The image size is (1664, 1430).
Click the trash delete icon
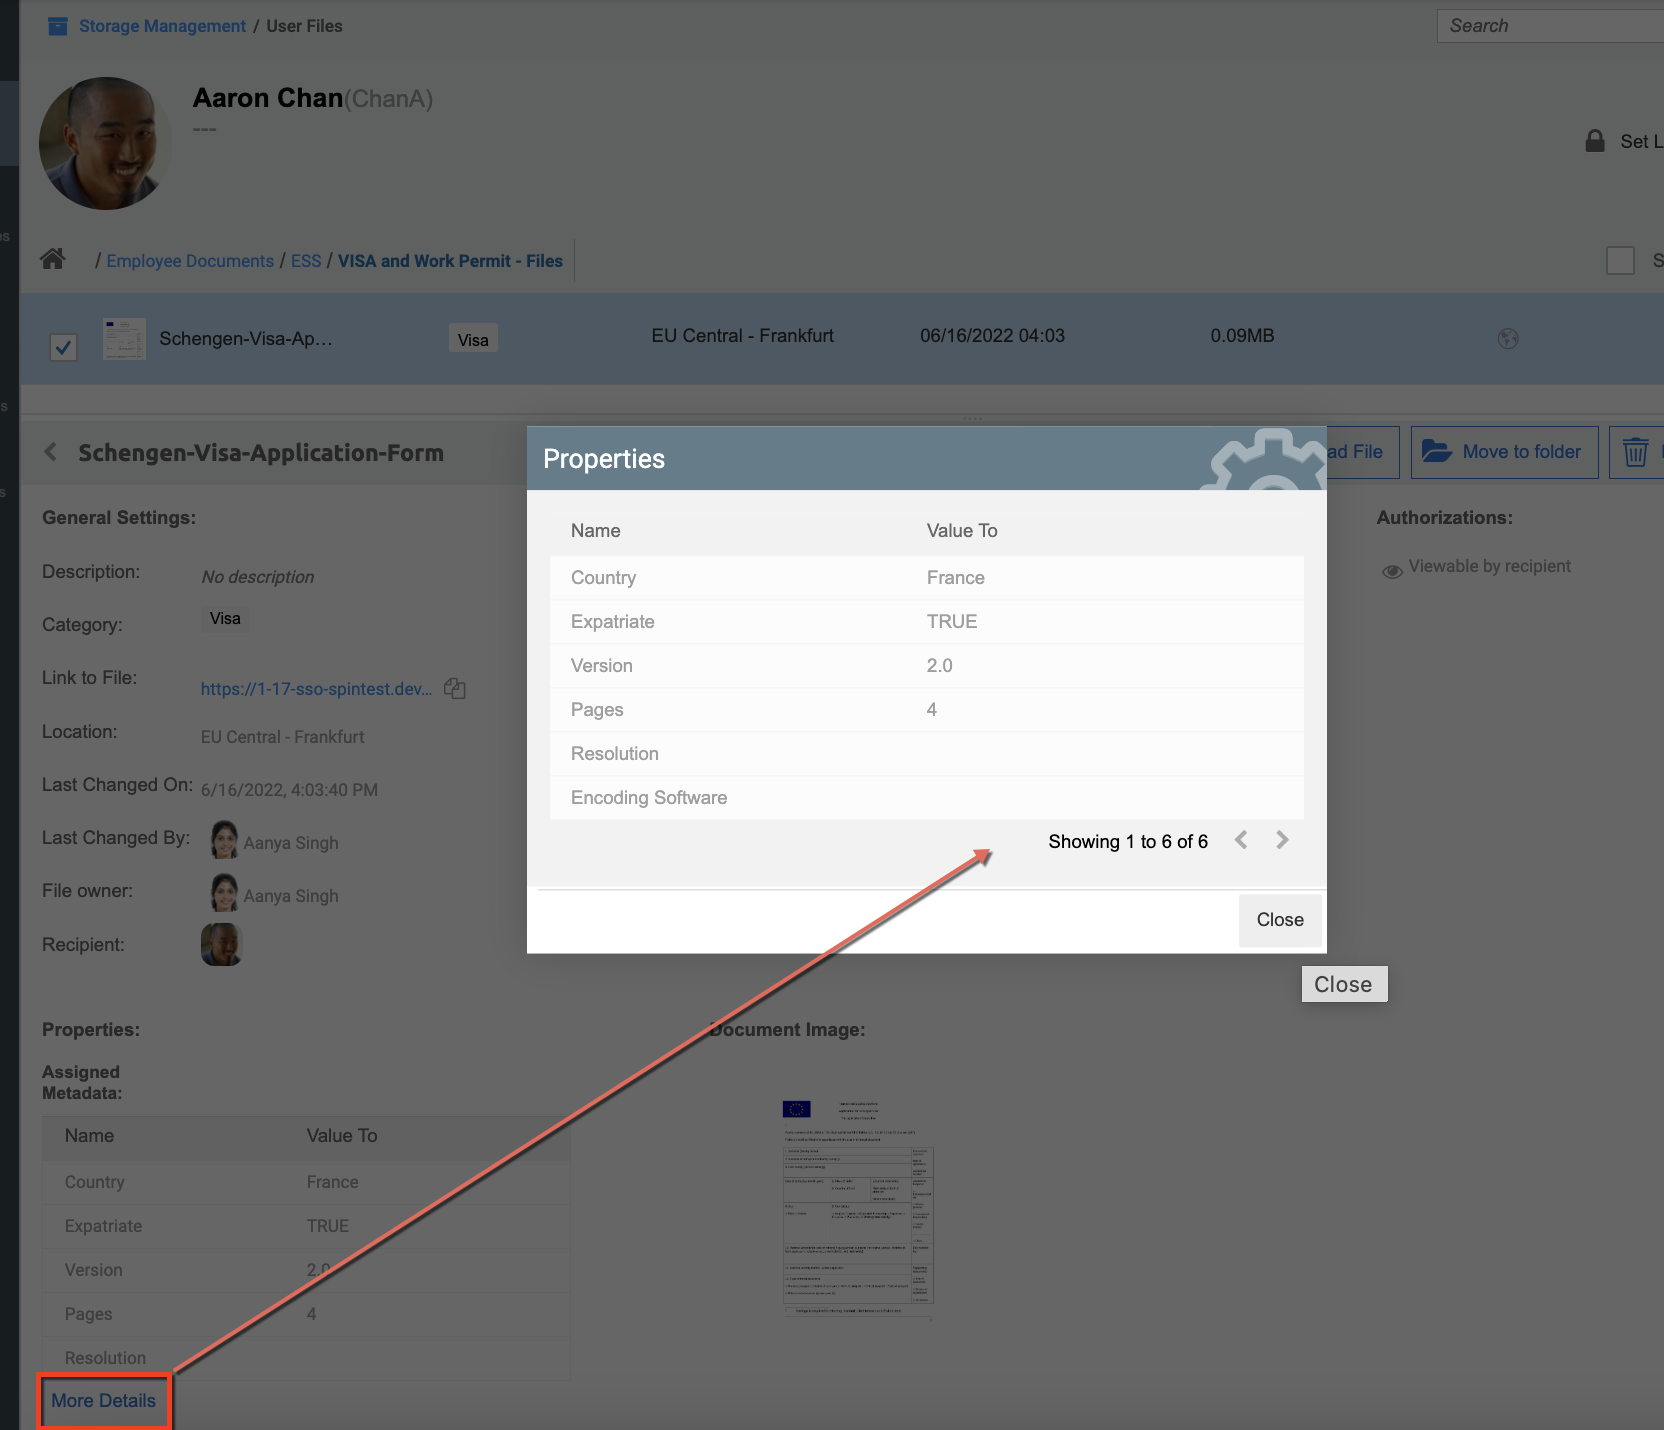click(1635, 452)
